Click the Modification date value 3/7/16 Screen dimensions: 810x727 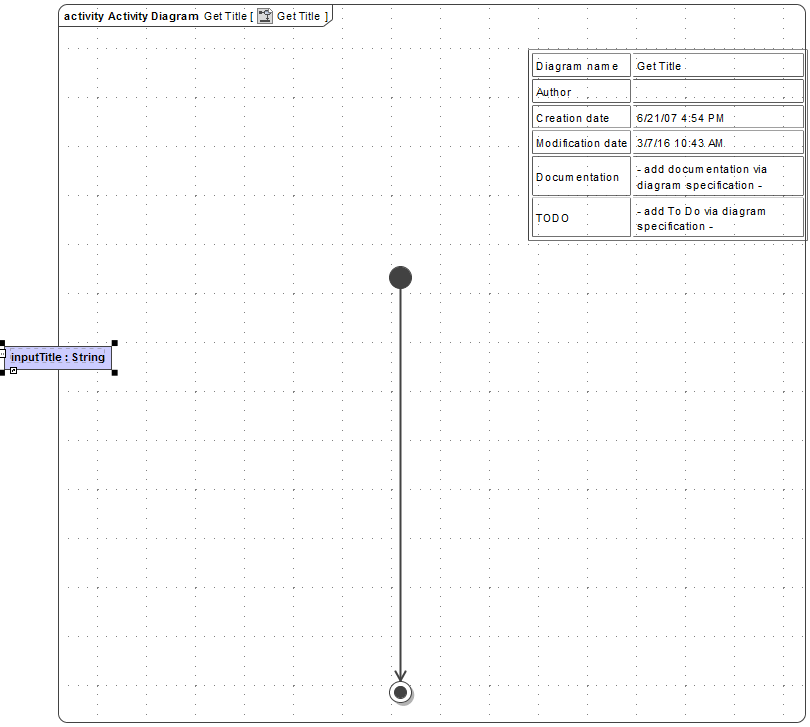675,142
